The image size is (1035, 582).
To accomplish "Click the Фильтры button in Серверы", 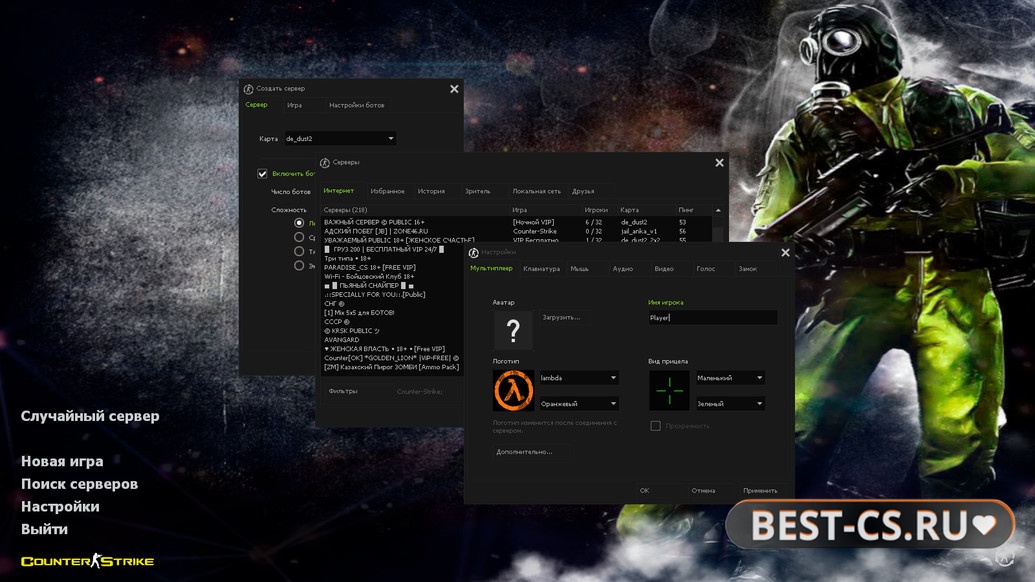I will click(343, 391).
